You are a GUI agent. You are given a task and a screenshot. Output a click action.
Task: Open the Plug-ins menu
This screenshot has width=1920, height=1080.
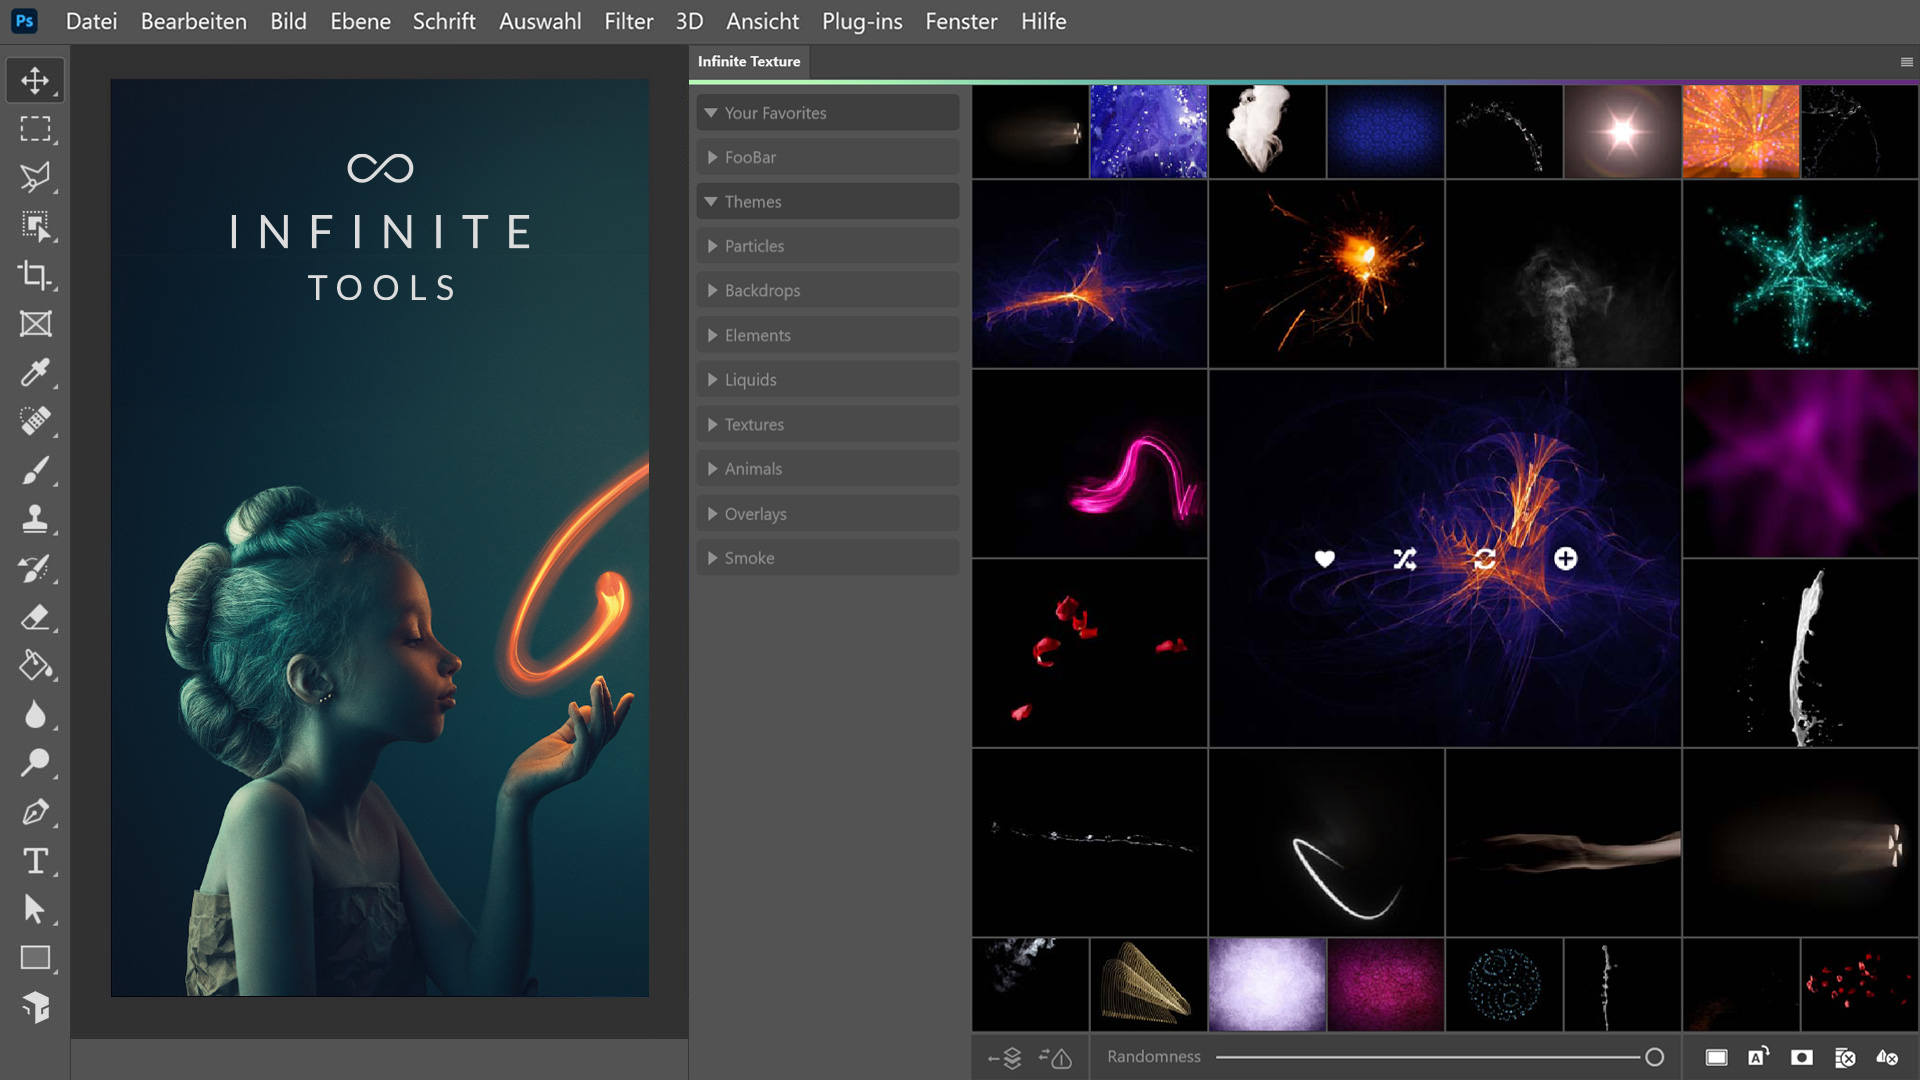click(862, 21)
